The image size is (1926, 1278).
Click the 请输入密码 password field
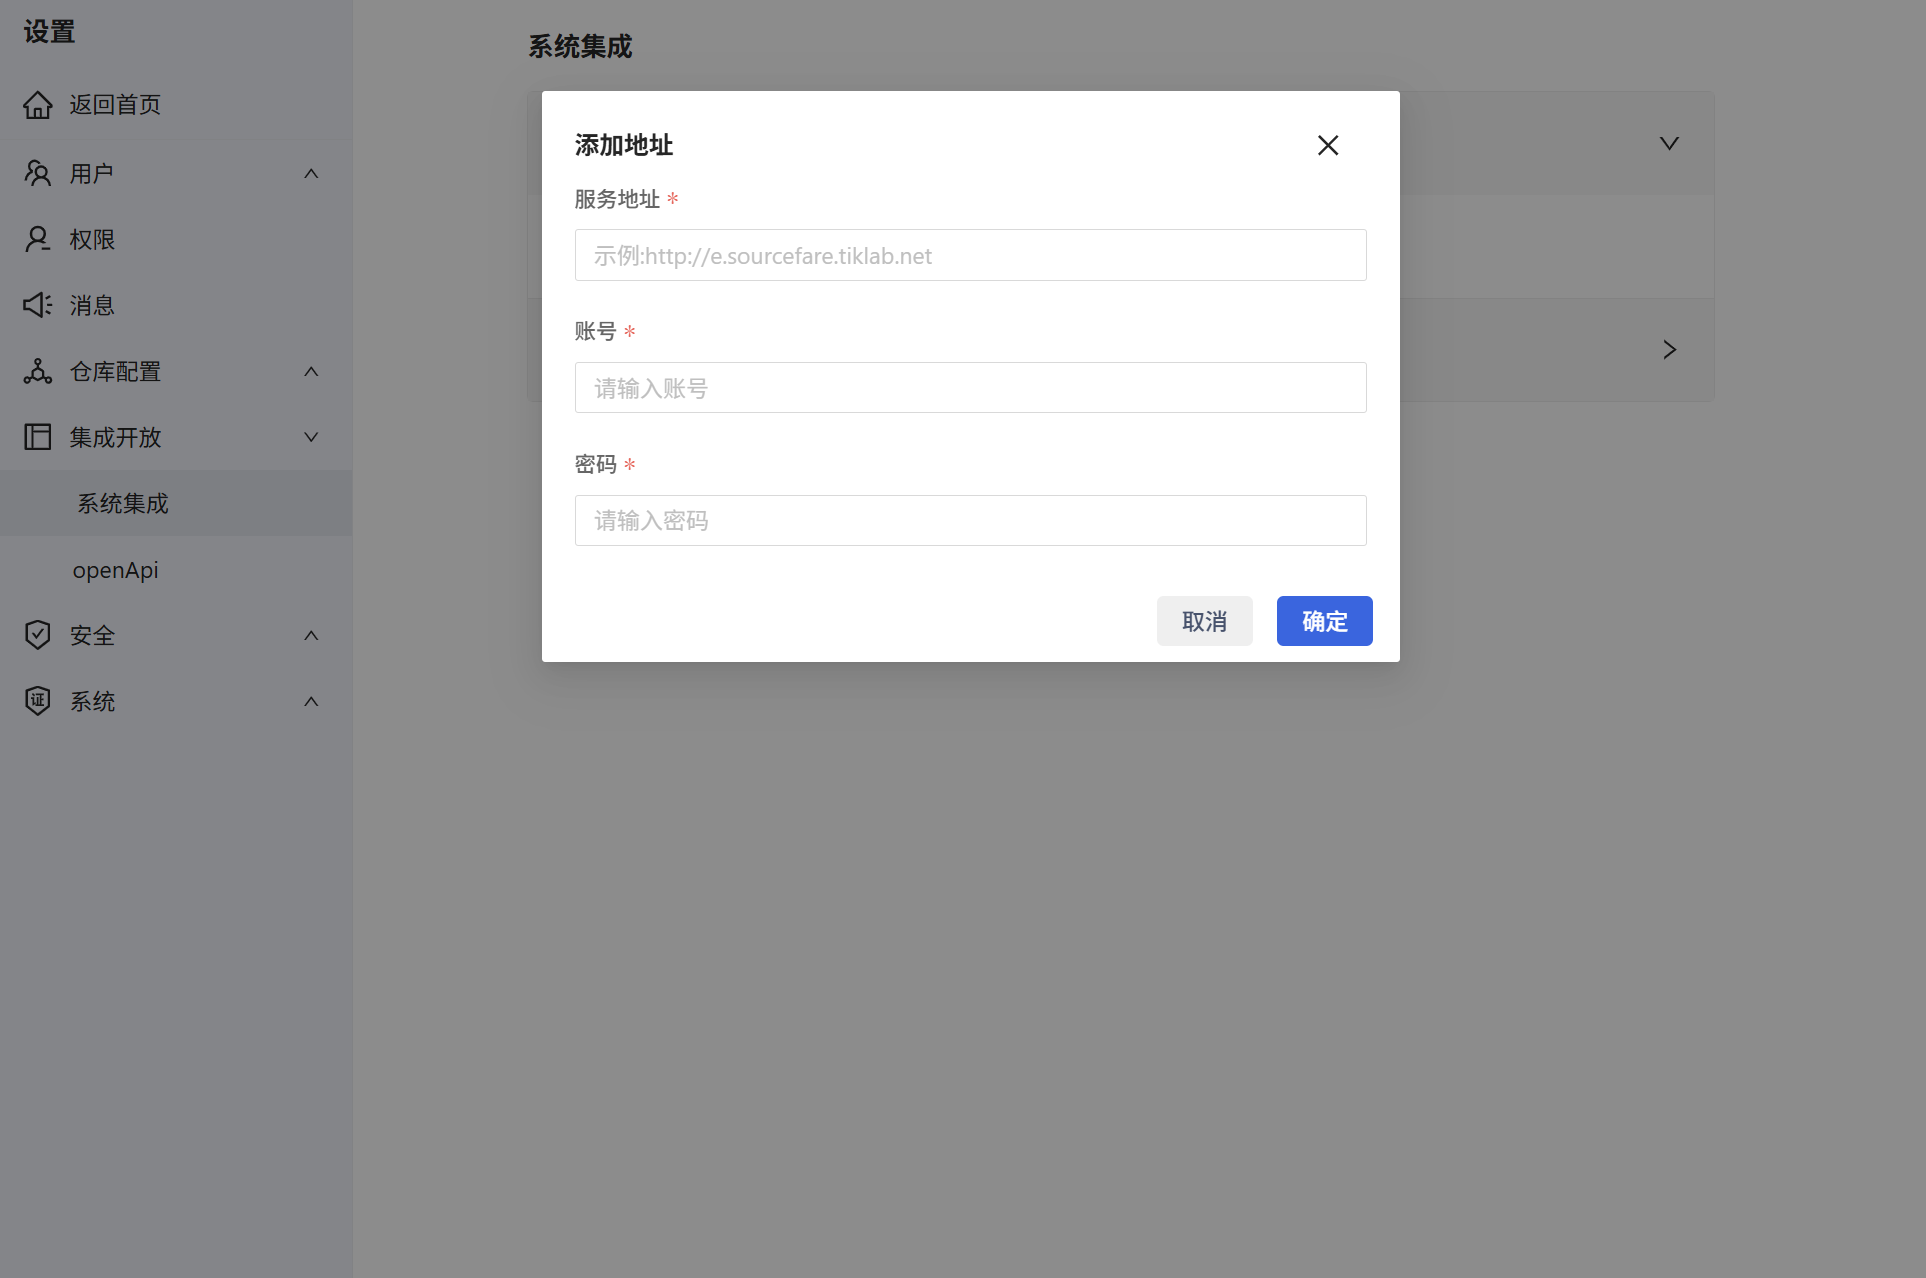[970, 520]
